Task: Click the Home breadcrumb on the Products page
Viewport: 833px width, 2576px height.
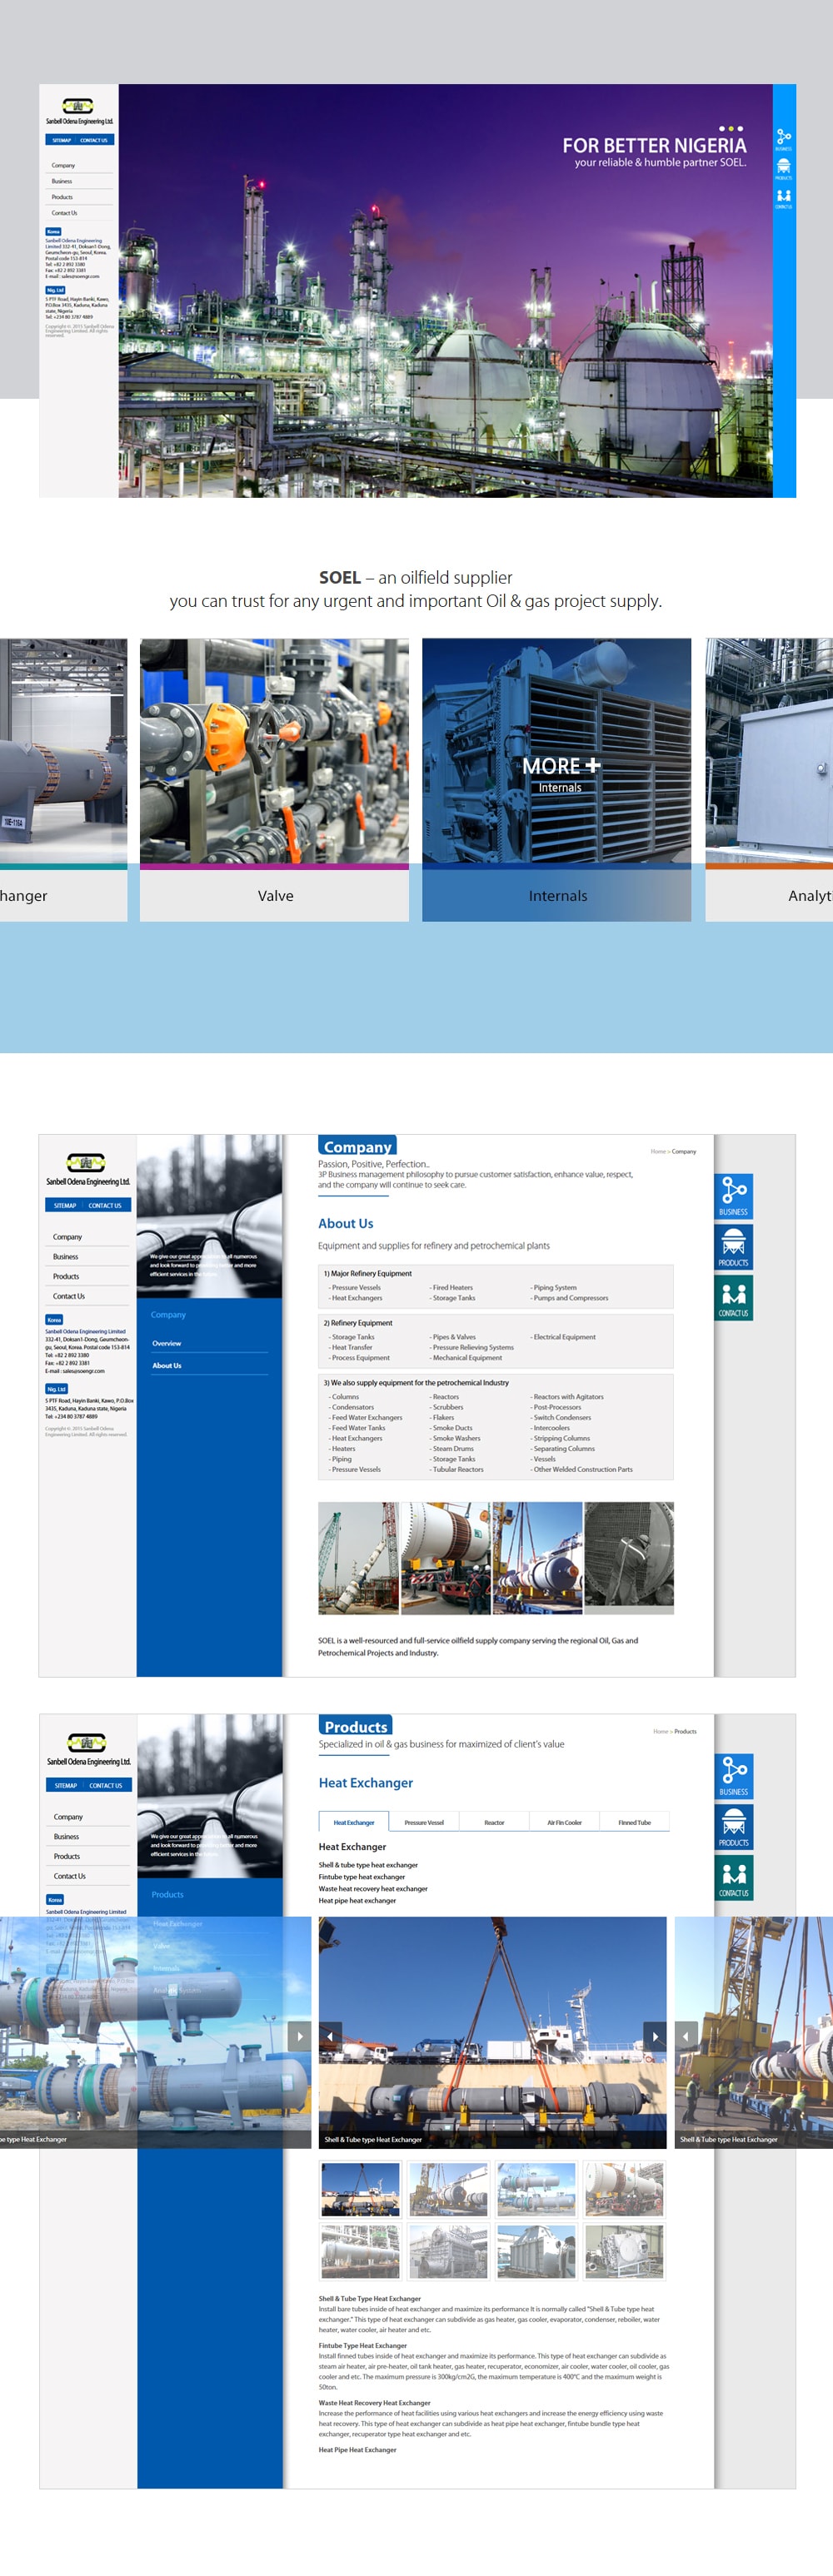Action: 660,1731
